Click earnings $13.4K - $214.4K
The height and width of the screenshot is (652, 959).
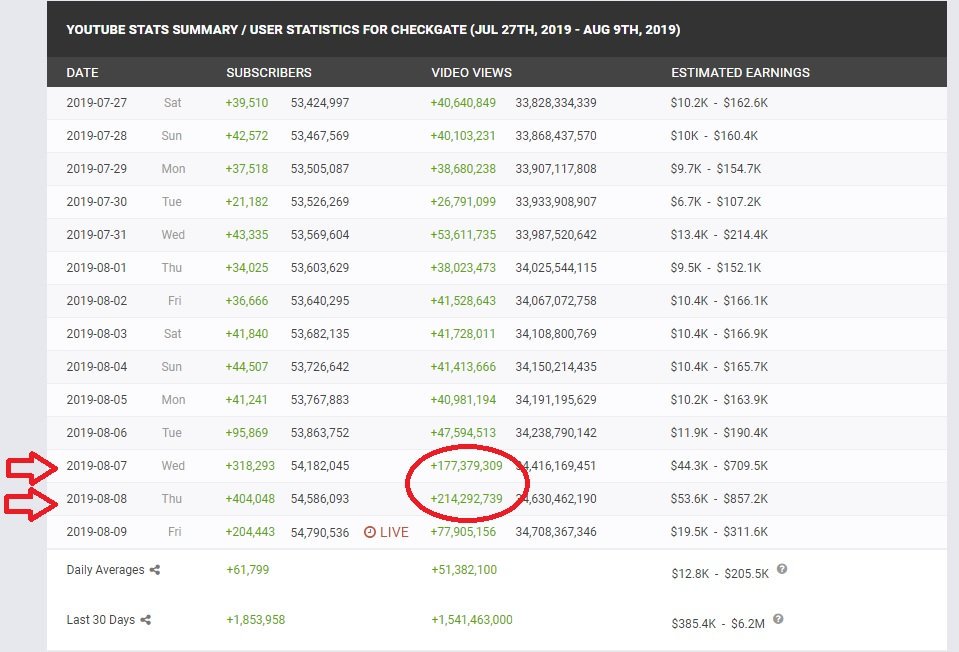tap(719, 235)
